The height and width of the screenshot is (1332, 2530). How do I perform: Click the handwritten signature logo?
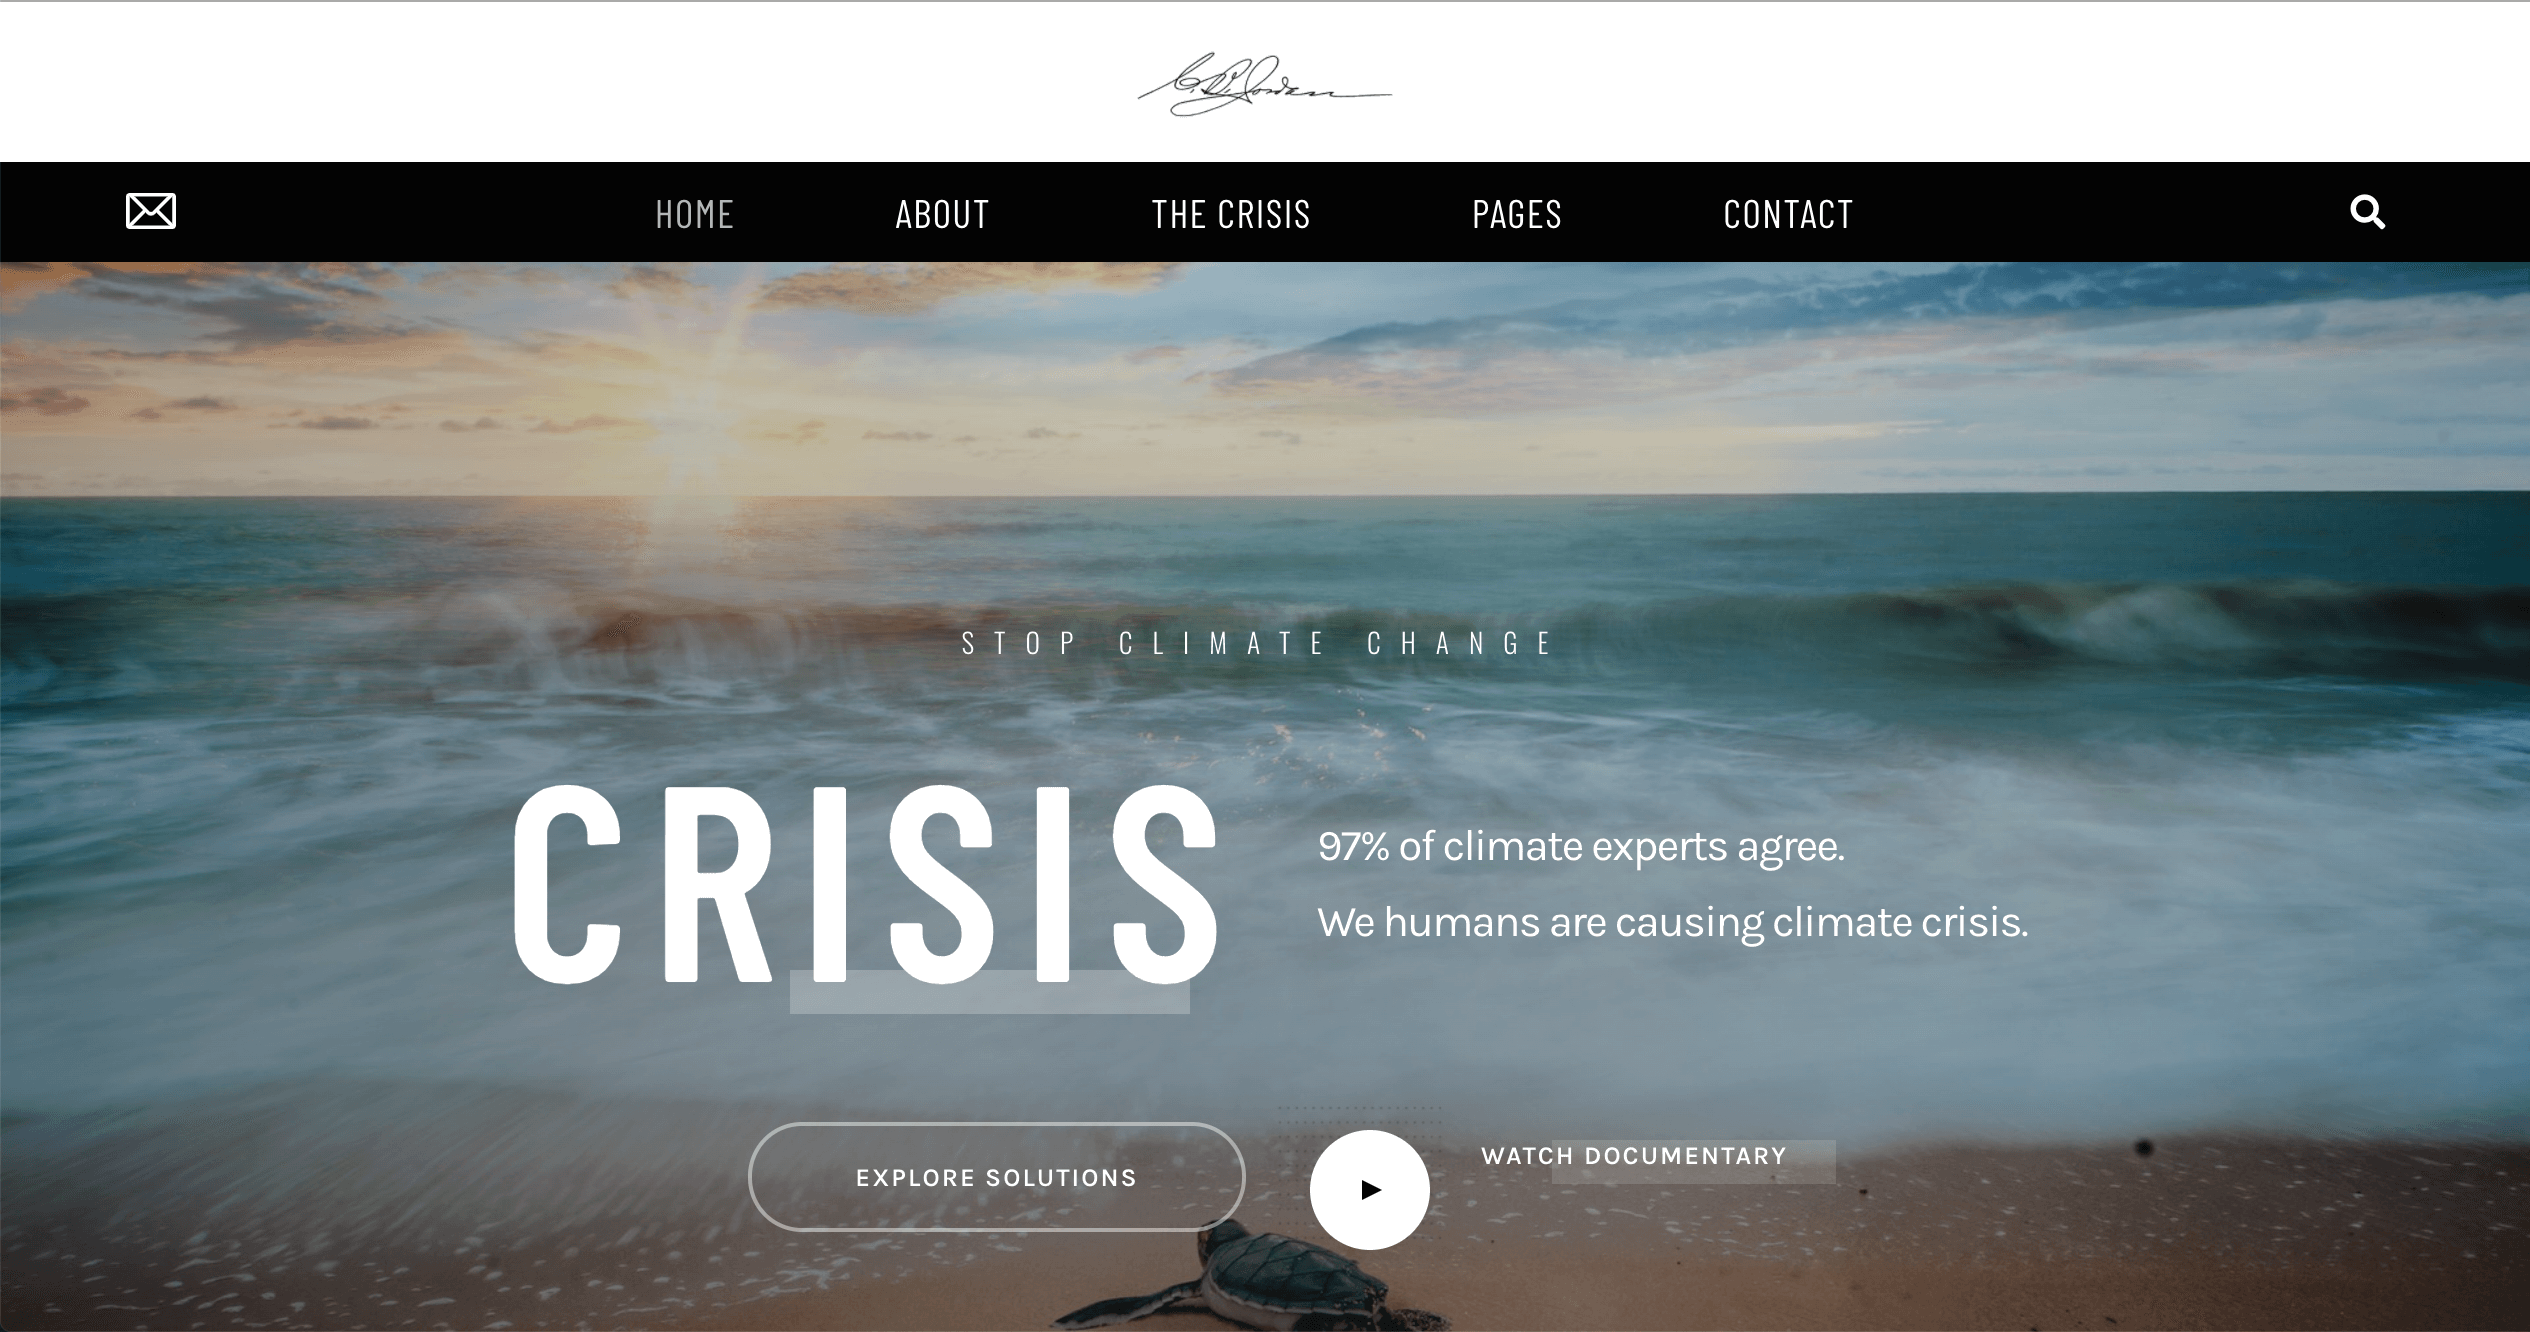pos(1264,85)
